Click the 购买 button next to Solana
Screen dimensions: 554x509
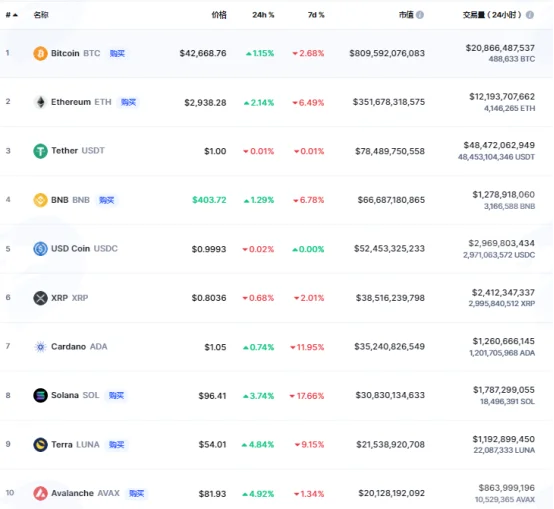tap(116, 395)
